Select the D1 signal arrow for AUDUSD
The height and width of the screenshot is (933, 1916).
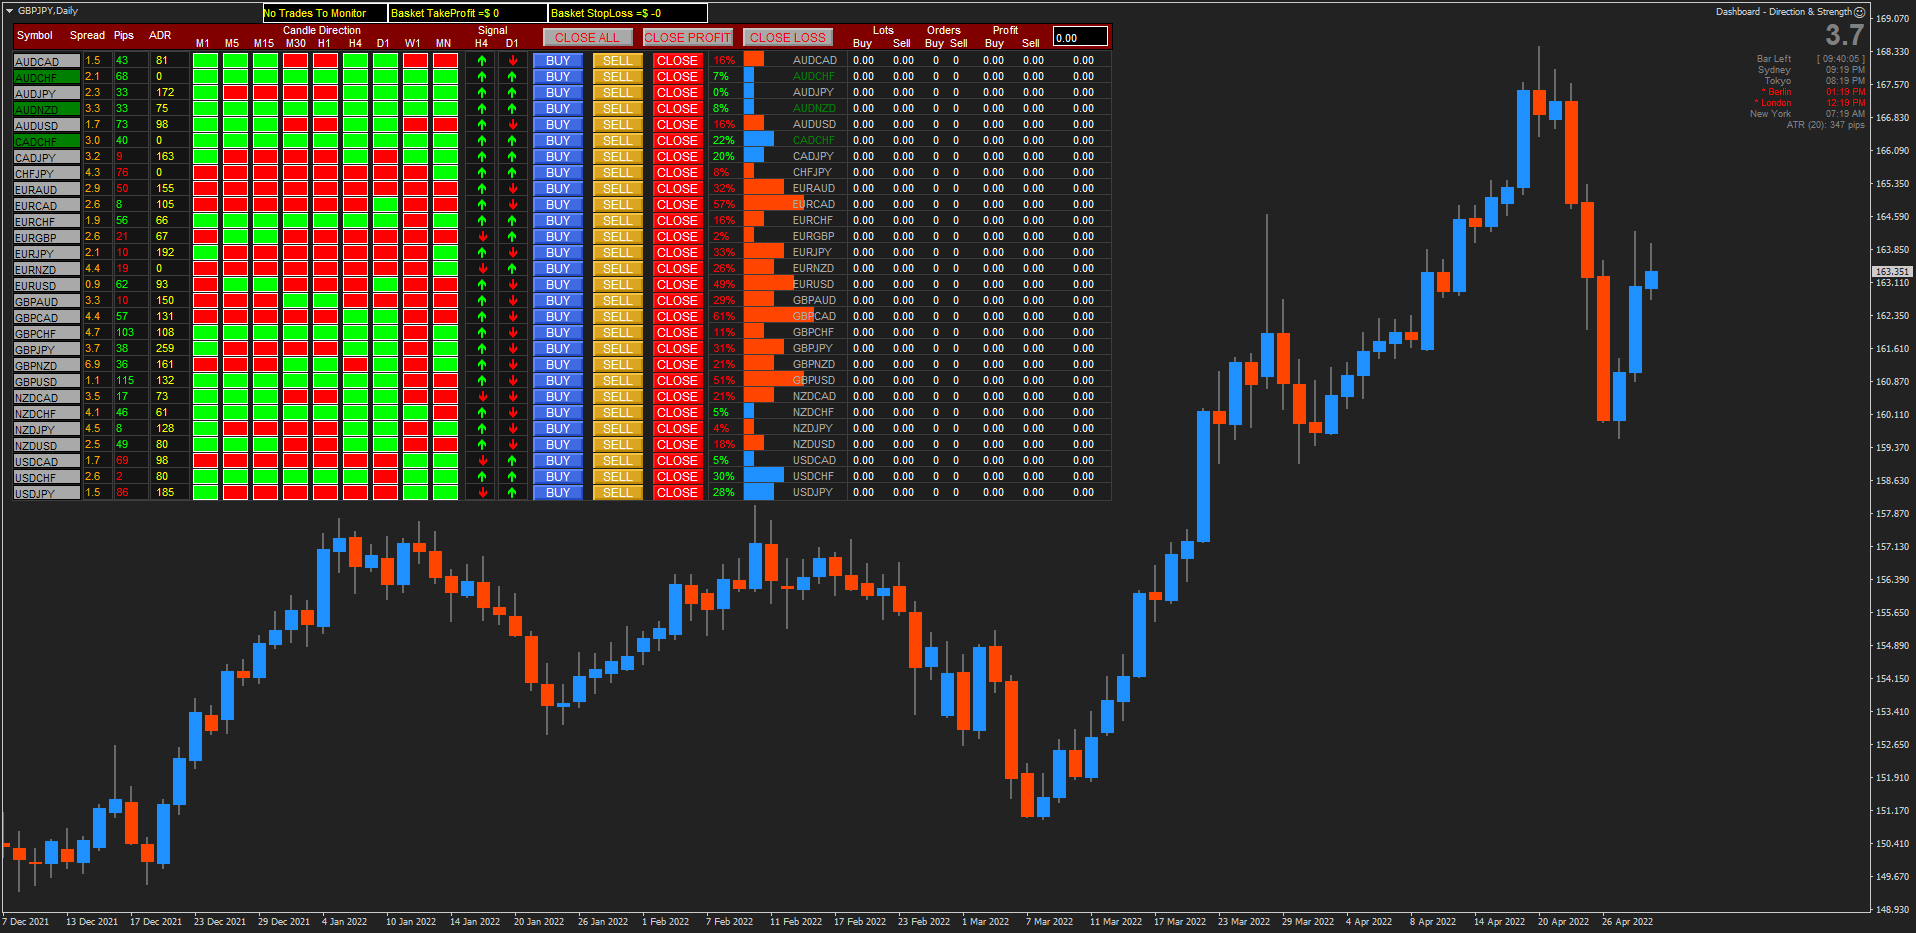tap(512, 125)
